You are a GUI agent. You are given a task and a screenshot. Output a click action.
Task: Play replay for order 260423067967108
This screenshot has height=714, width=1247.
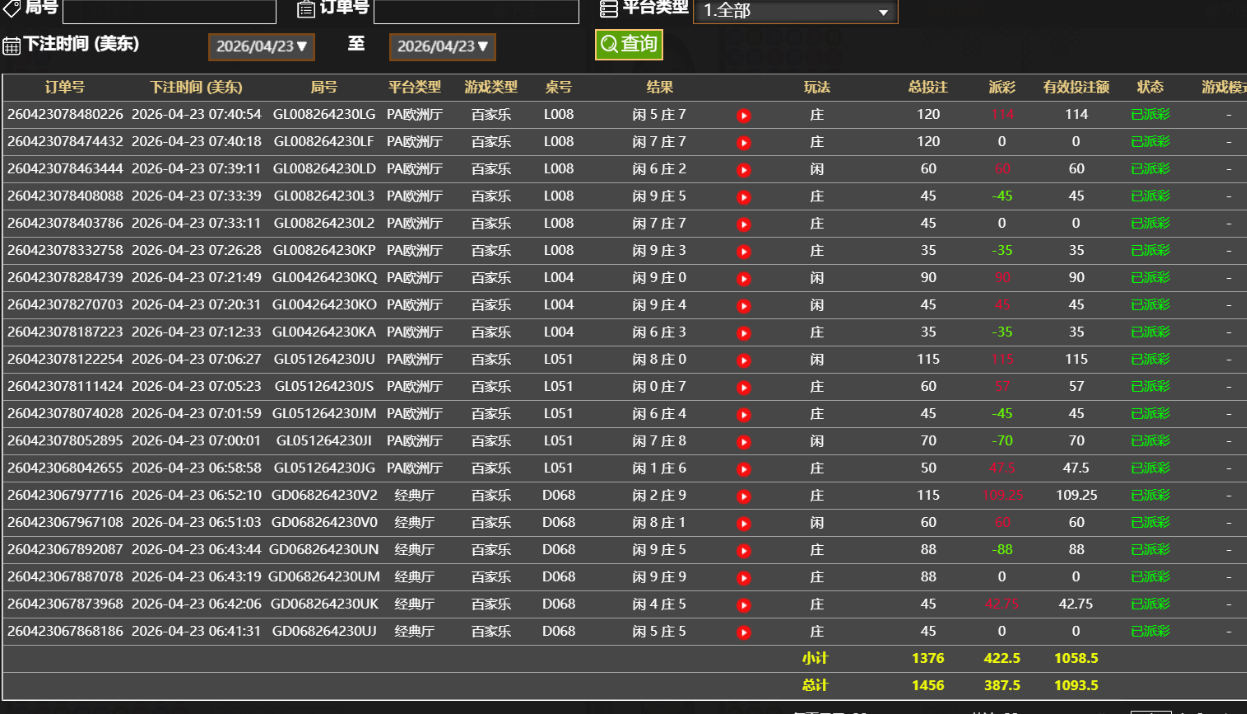pyautogui.click(x=744, y=523)
